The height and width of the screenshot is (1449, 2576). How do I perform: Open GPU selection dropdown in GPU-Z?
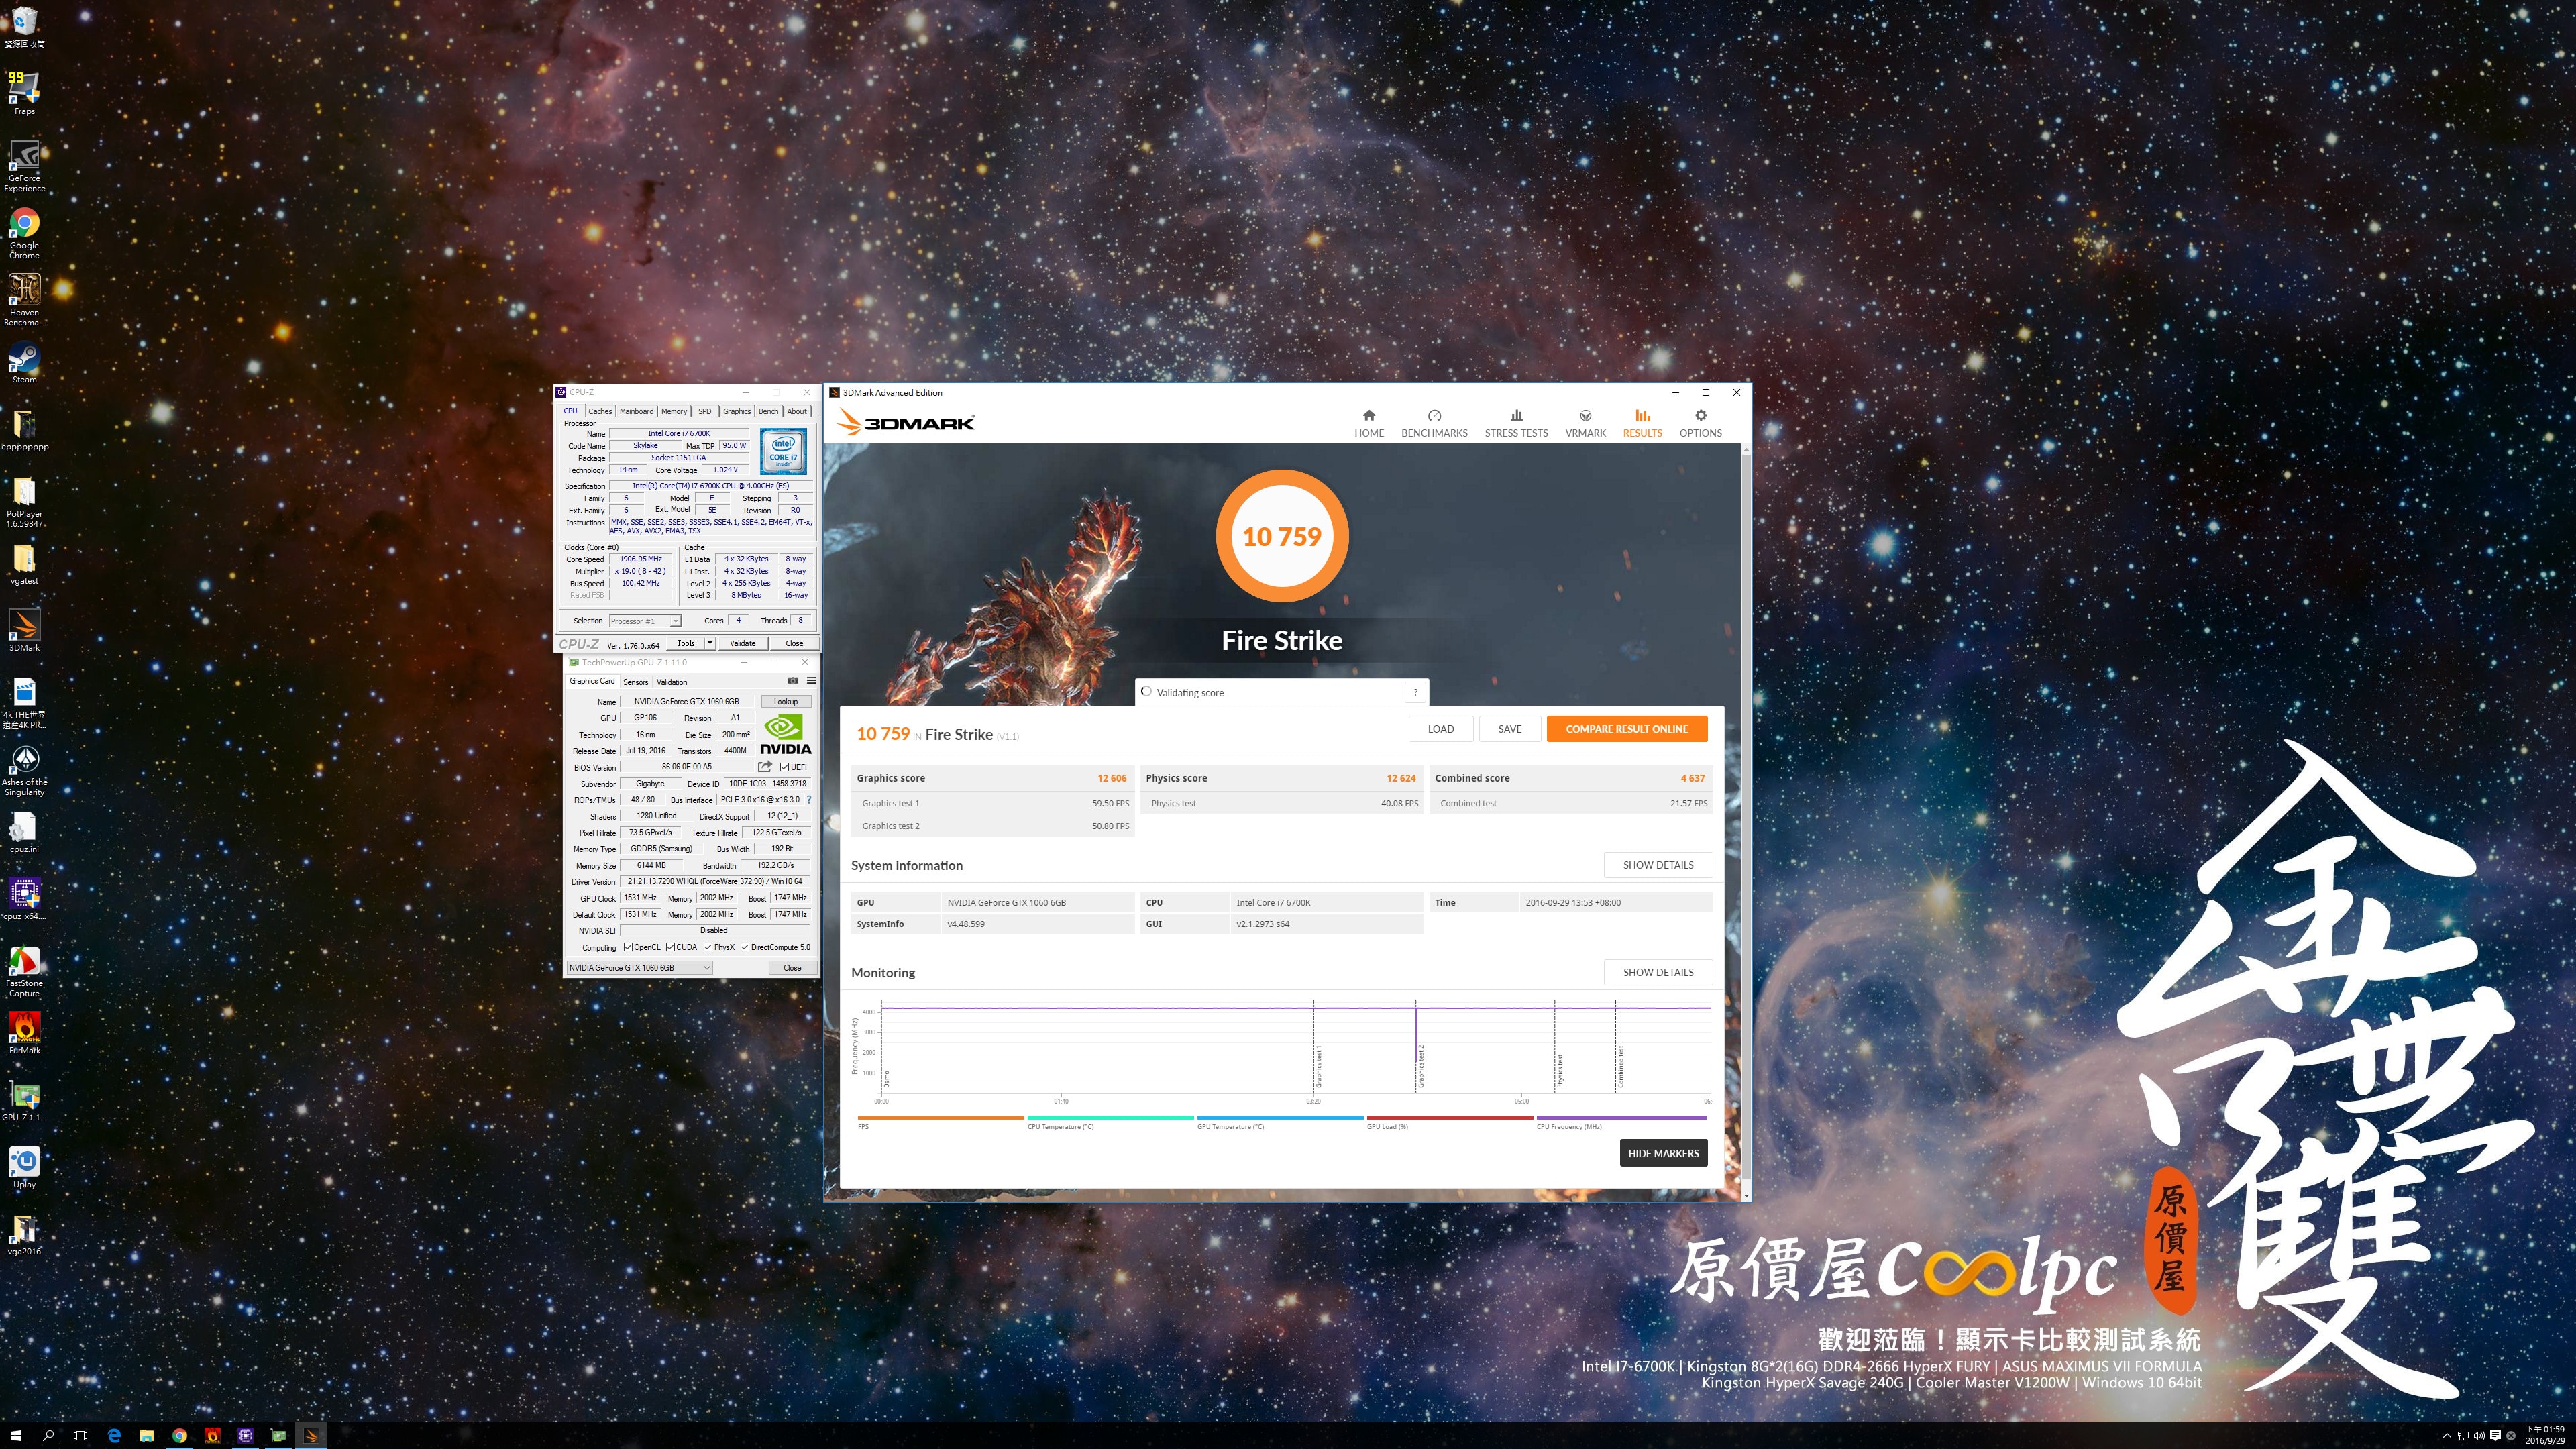click(639, 967)
